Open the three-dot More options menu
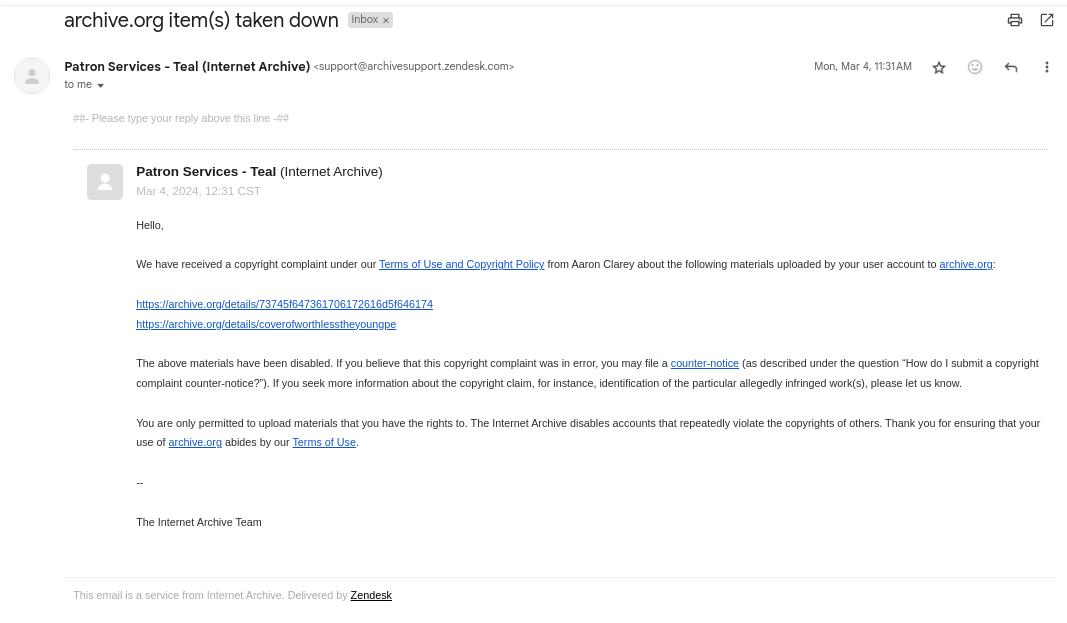 point(1047,67)
